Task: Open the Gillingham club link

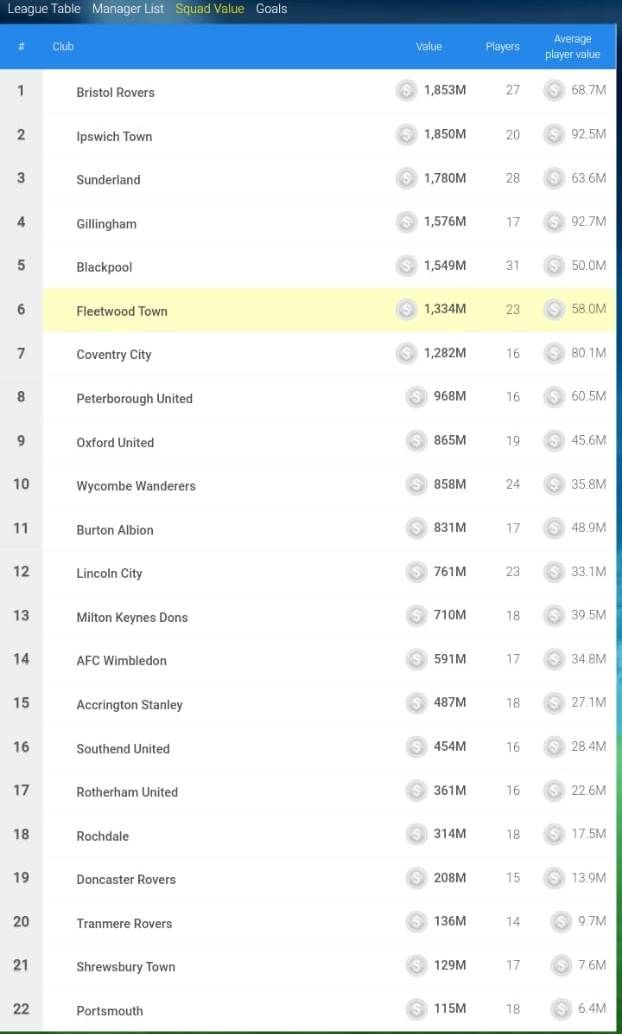Action: click(106, 224)
